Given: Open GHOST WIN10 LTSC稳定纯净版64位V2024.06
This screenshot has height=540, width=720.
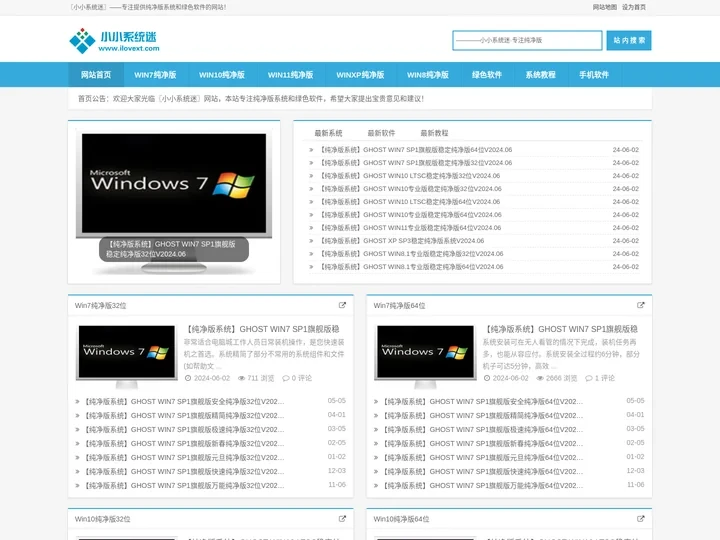Looking at the screenshot, I should coord(410,202).
